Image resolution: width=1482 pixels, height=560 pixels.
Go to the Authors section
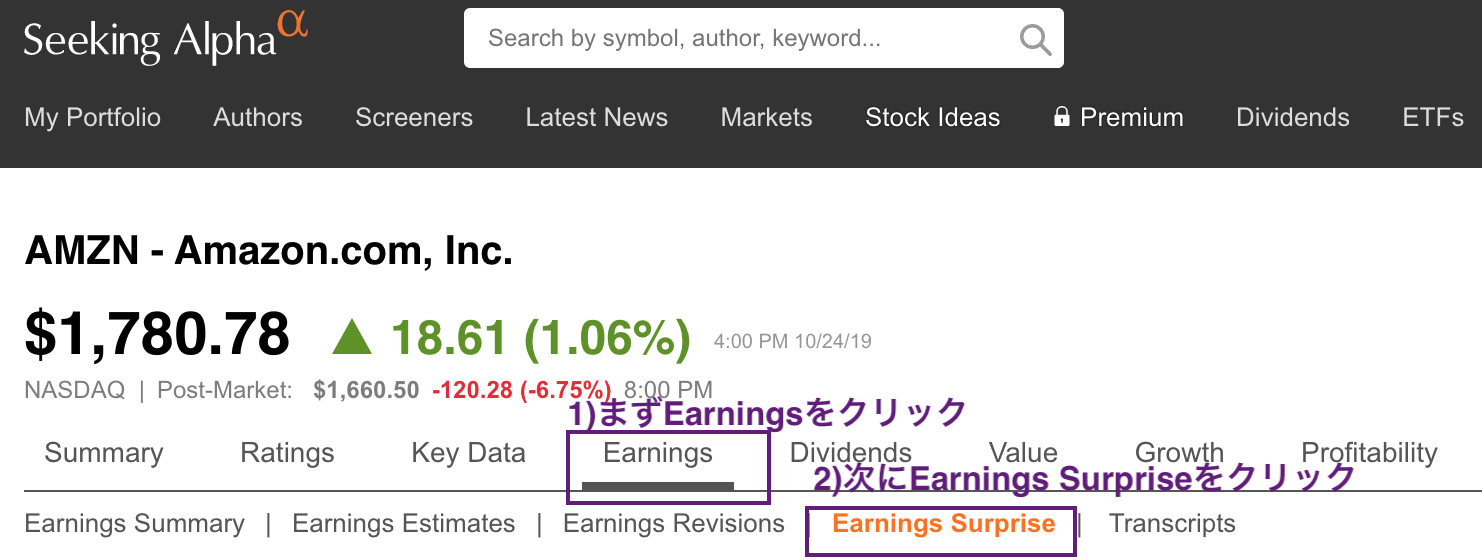tap(258, 117)
